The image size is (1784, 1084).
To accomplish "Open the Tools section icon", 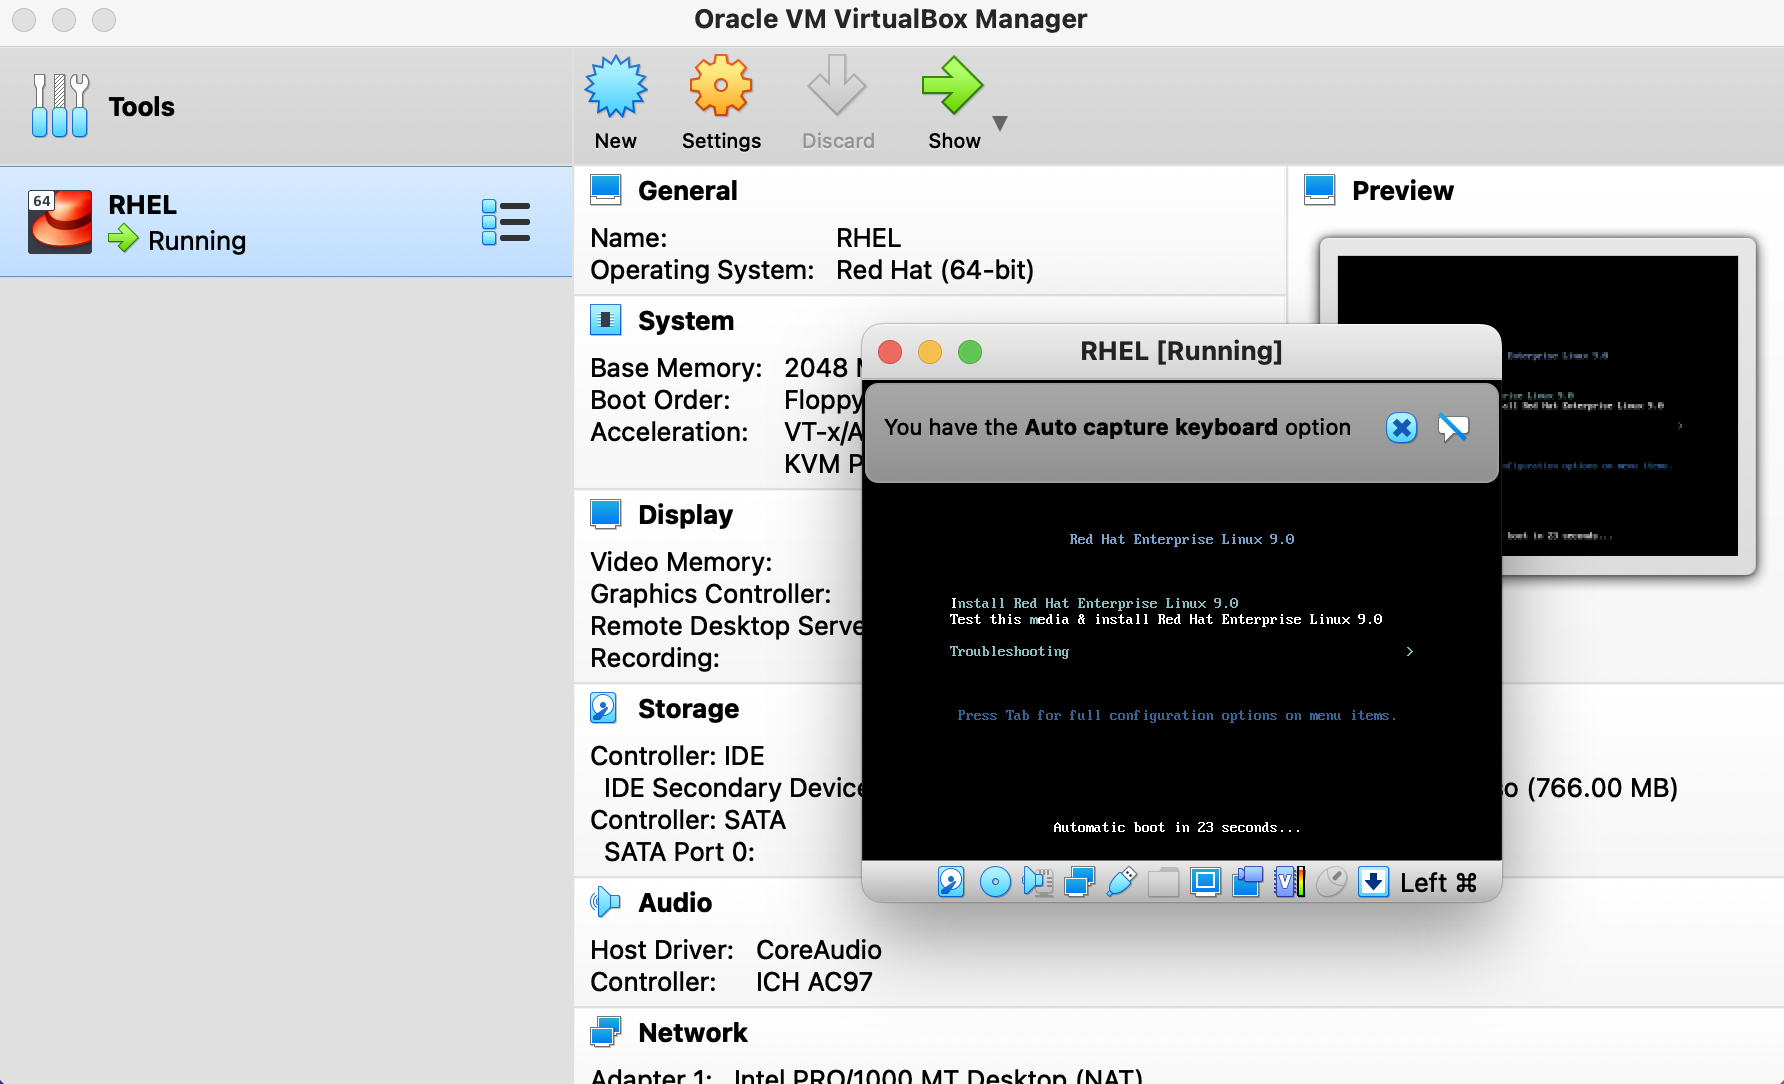I will (60, 106).
